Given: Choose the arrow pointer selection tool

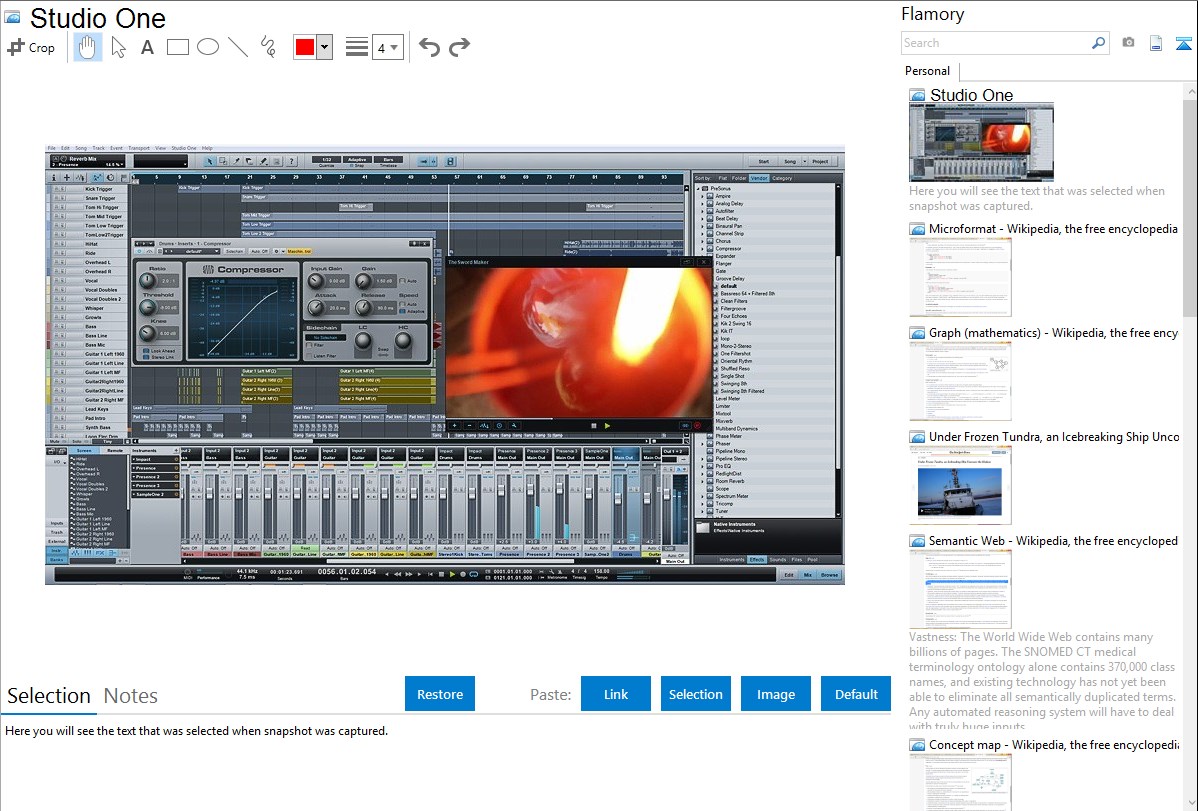Looking at the screenshot, I should tap(118, 47).
